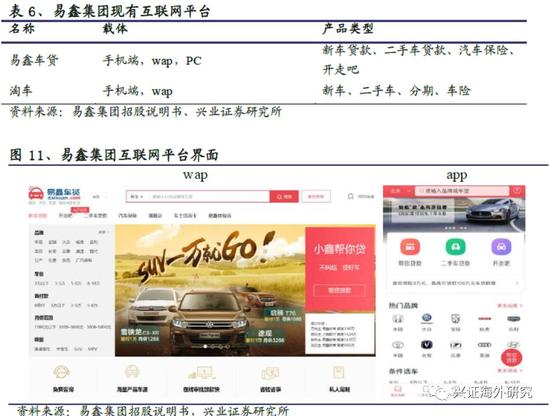Viewport: 550px width, 416px height.
Task: Tap the Honda brand logo in app
Action: pos(397,319)
